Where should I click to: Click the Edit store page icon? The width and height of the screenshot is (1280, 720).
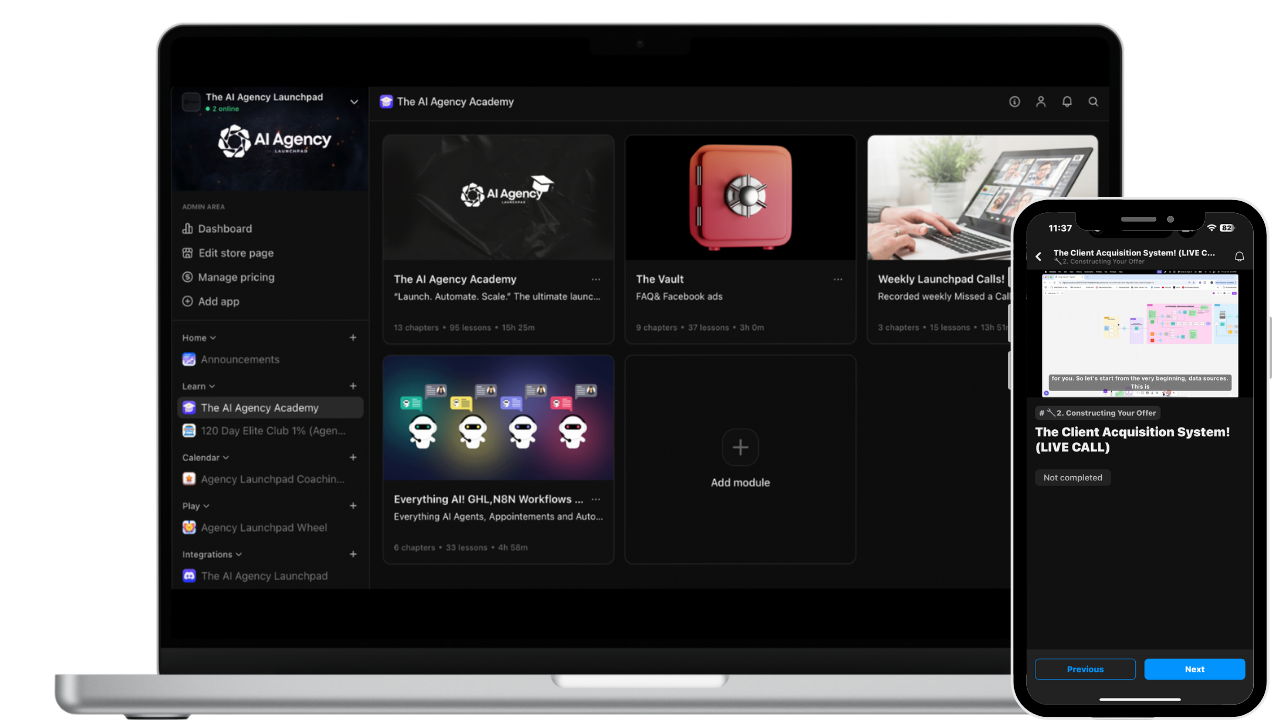coord(188,253)
